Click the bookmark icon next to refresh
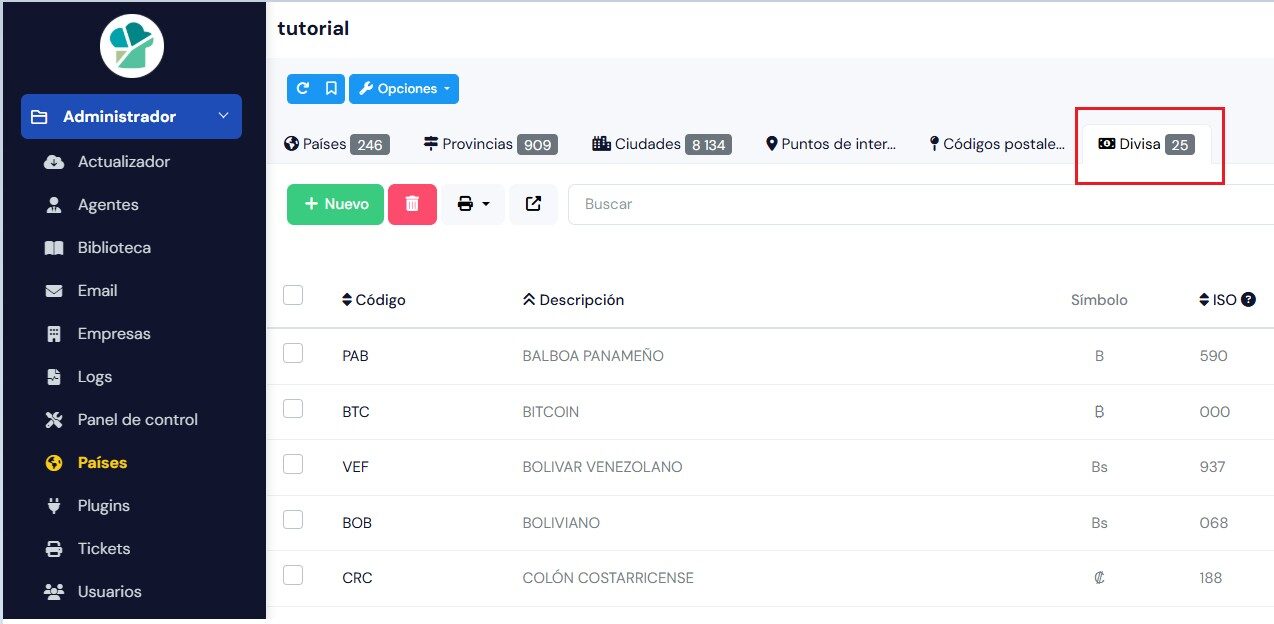1274x624 pixels. click(331, 89)
